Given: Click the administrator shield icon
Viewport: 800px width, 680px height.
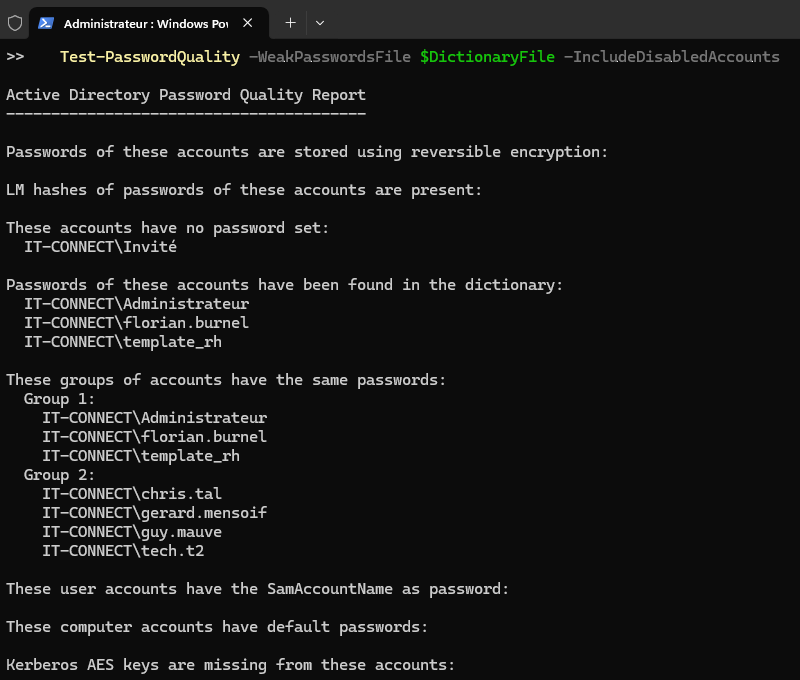Looking at the screenshot, I should (14, 22).
